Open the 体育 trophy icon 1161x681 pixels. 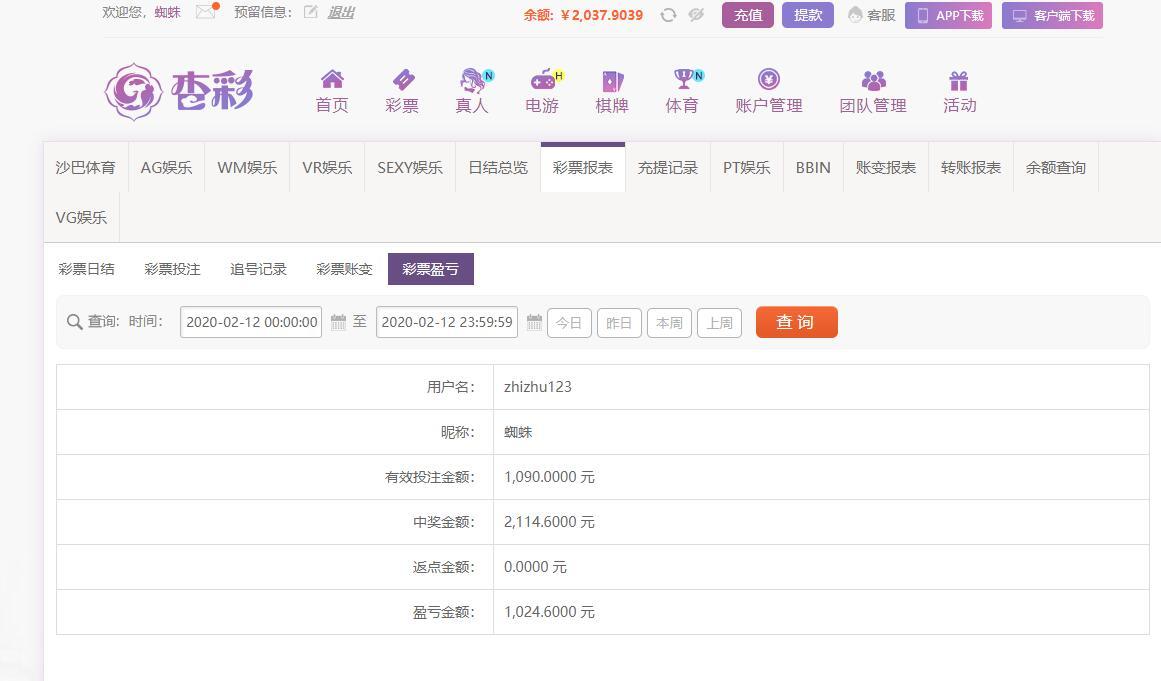pos(682,80)
